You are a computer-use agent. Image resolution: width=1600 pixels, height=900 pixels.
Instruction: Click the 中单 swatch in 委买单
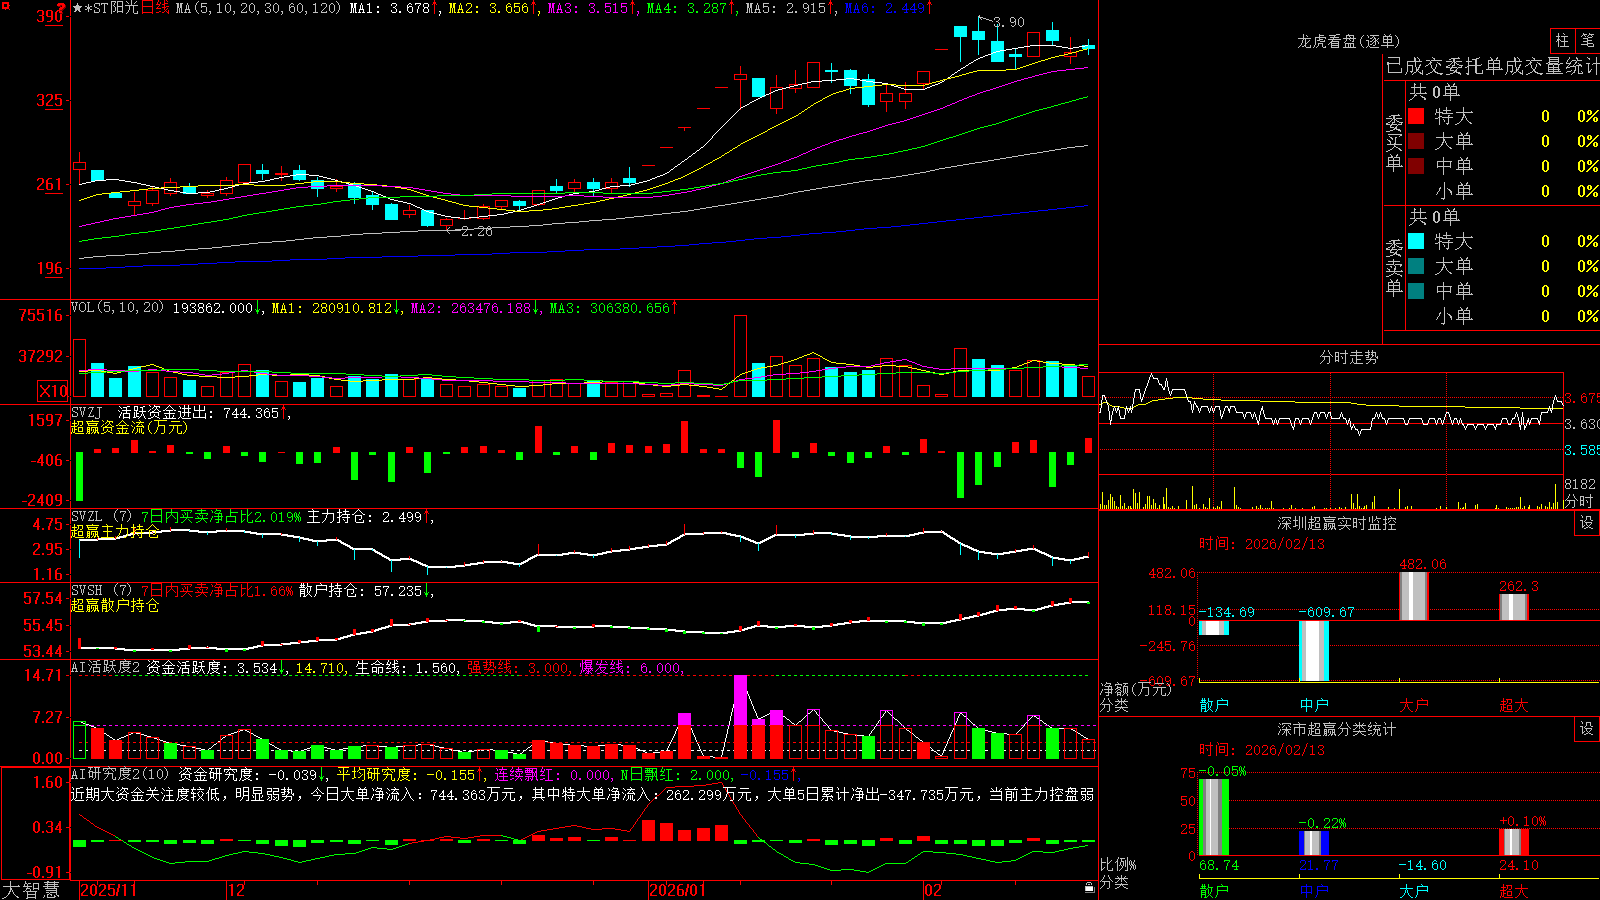tap(1416, 166)
